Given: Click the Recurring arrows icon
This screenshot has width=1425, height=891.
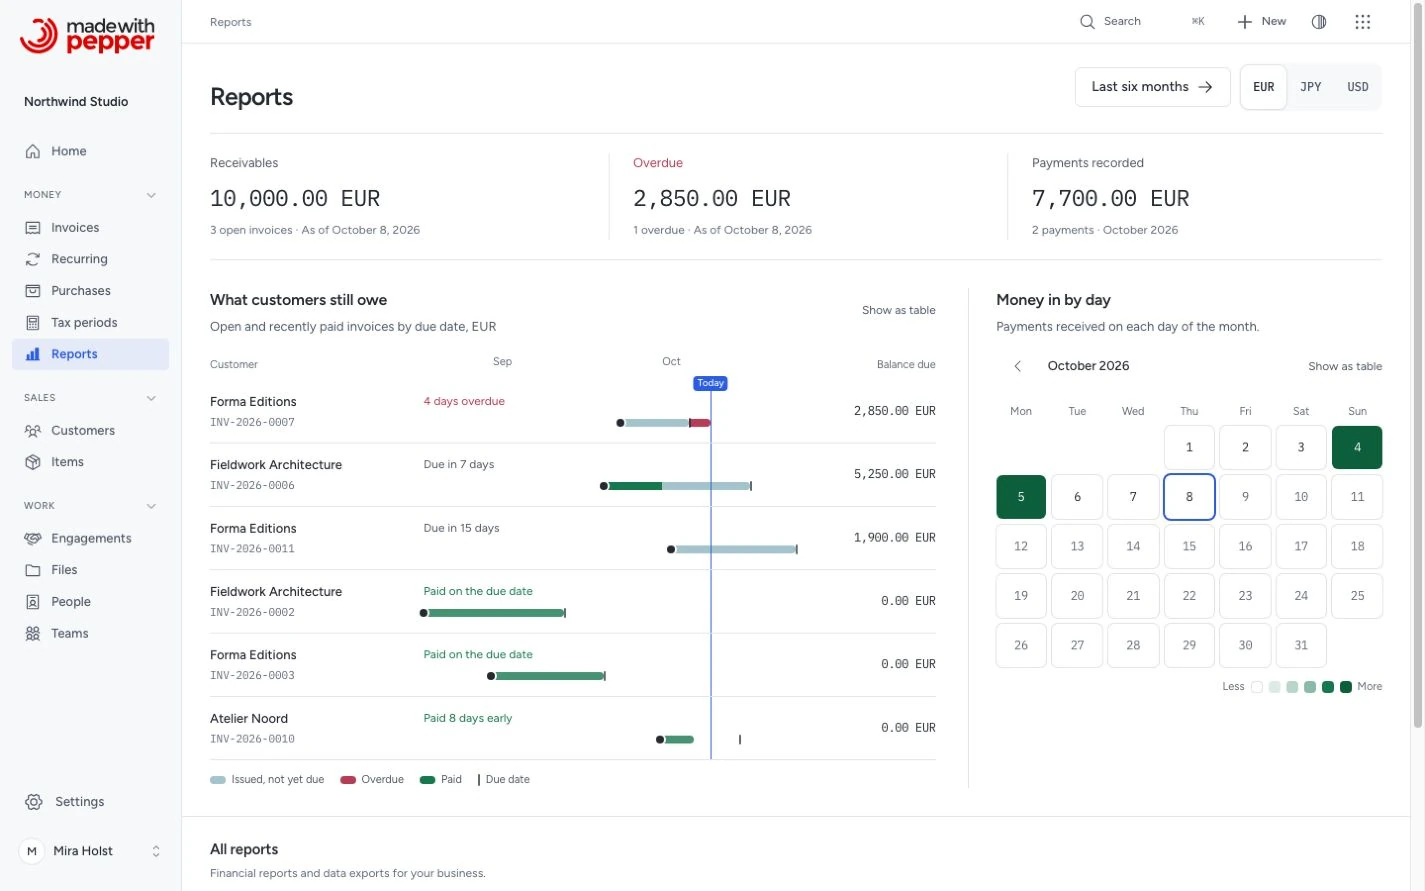Looking at the screenshot, I should pos(33,259).
